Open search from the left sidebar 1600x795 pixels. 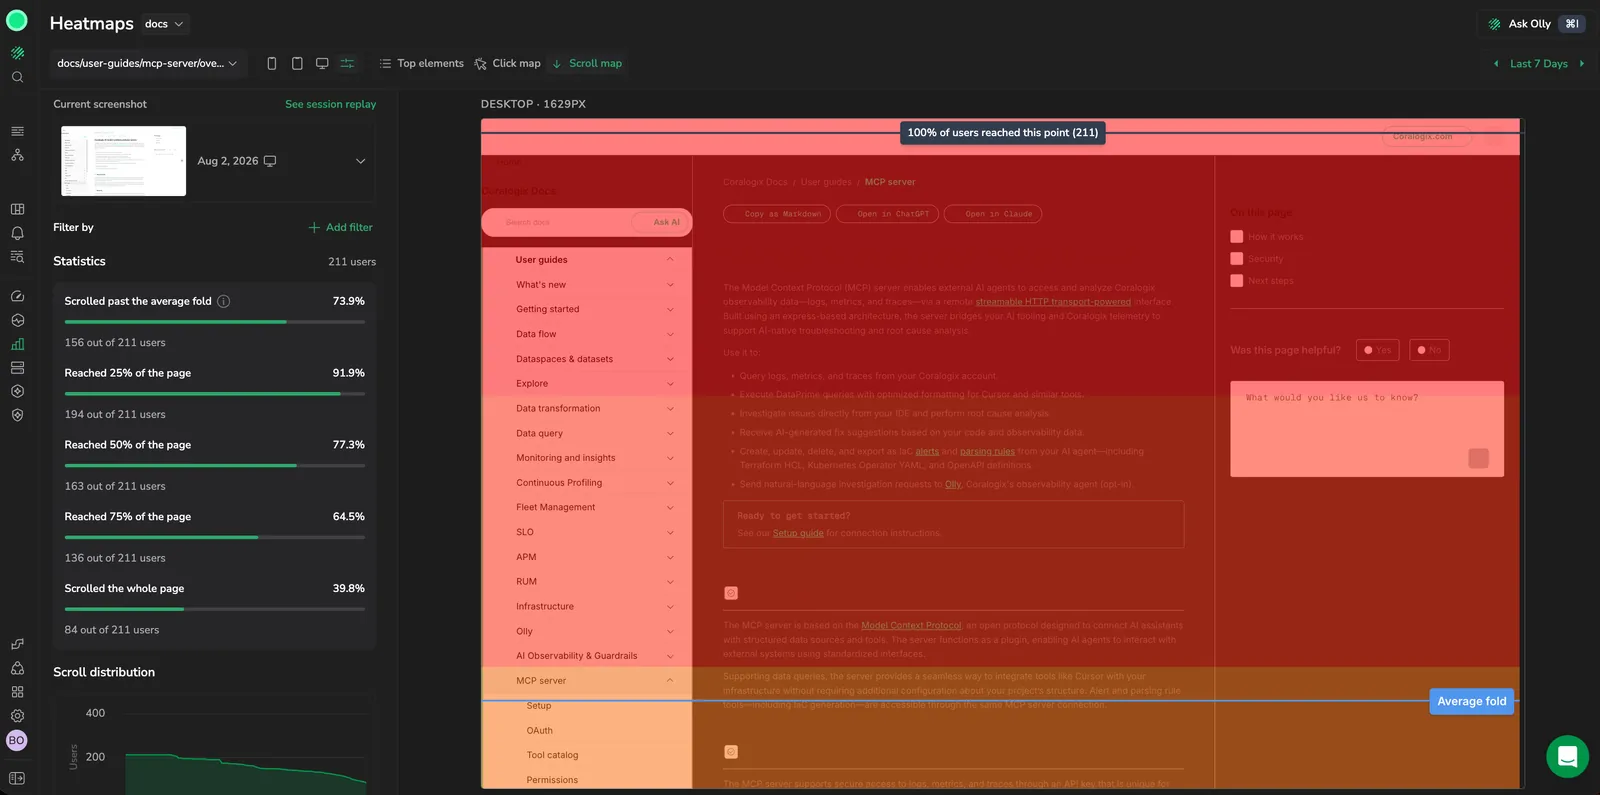point(17,77)
